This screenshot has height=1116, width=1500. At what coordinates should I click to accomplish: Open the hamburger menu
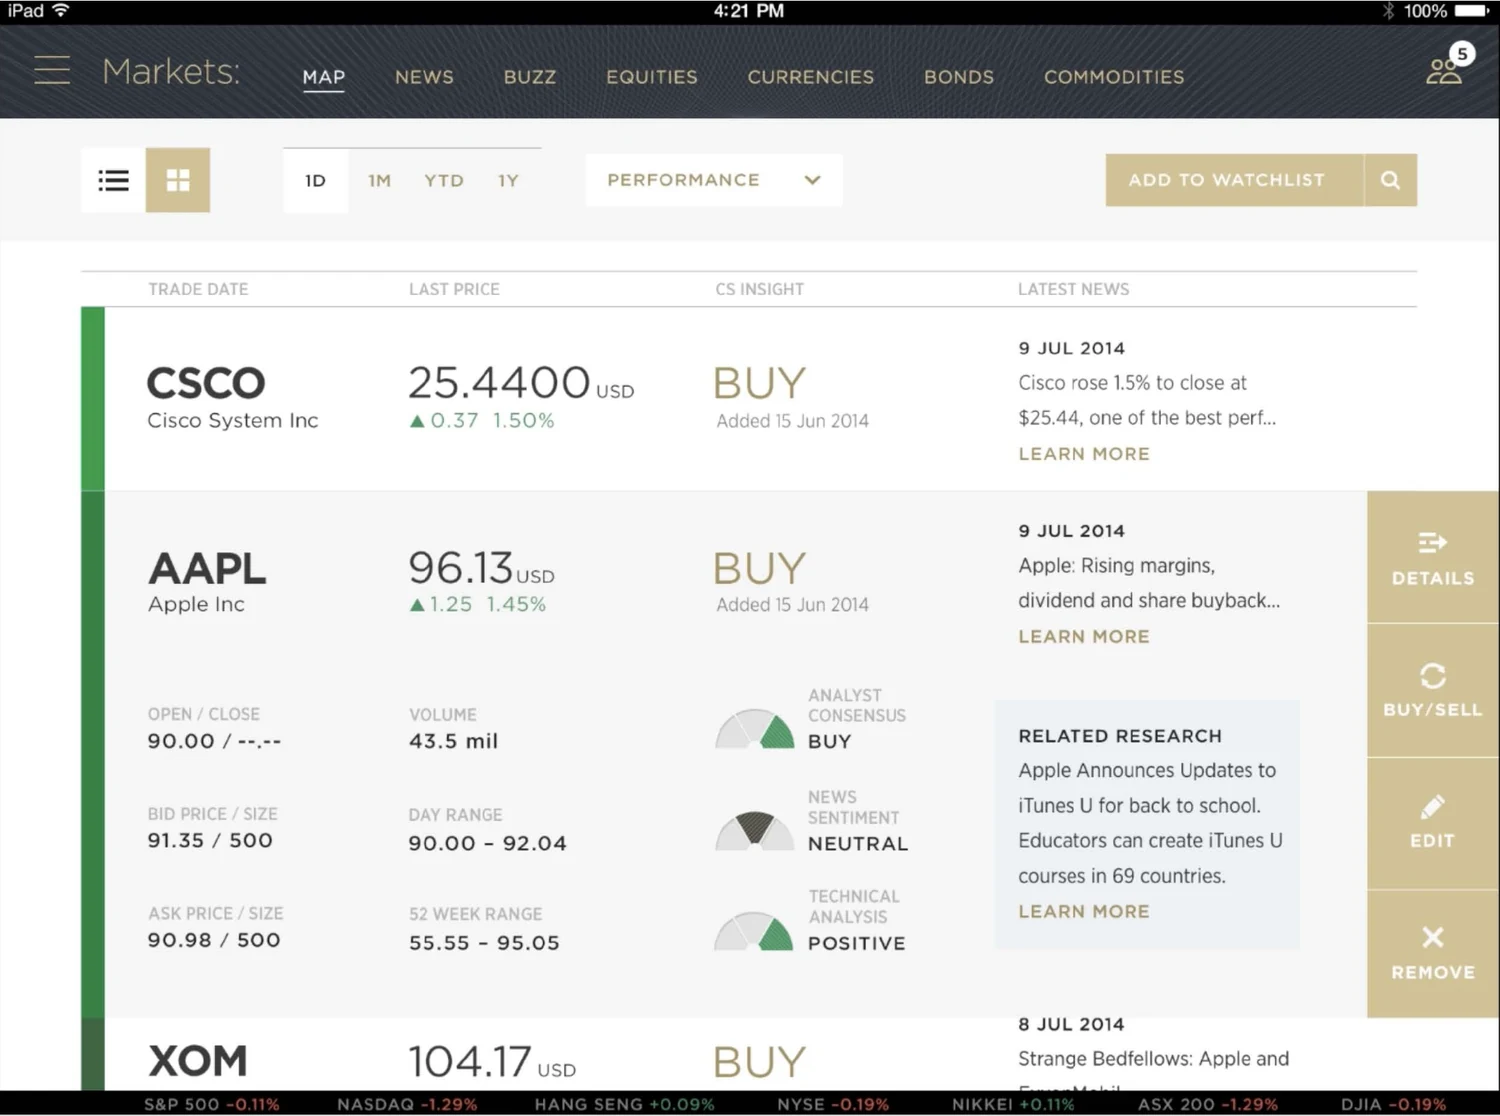pyautogui.click(x=52, y=71)
